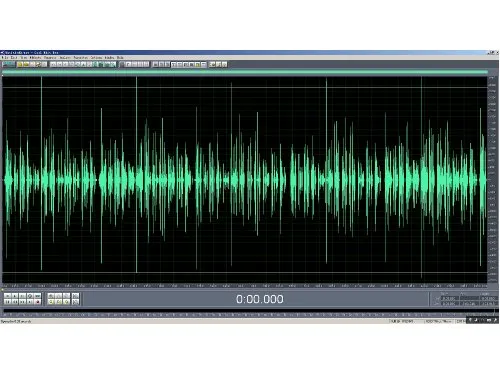Screen dimensions: 500x375
Task: Open the Effects menu
Action: (36, 58)
